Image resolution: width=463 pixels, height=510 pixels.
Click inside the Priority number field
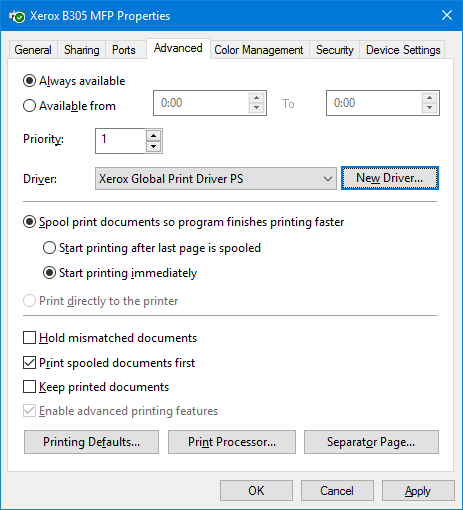pyautogui.click(x=121, y=141)
